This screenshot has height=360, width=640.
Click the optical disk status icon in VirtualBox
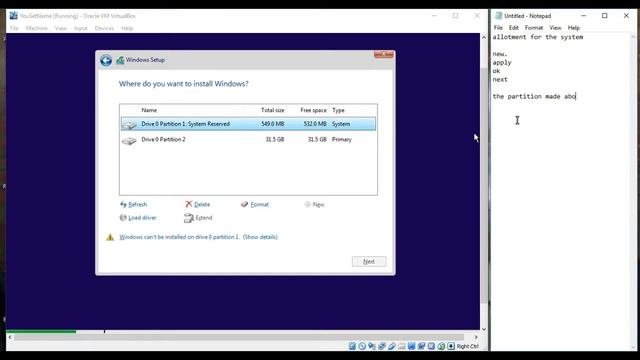362,346
